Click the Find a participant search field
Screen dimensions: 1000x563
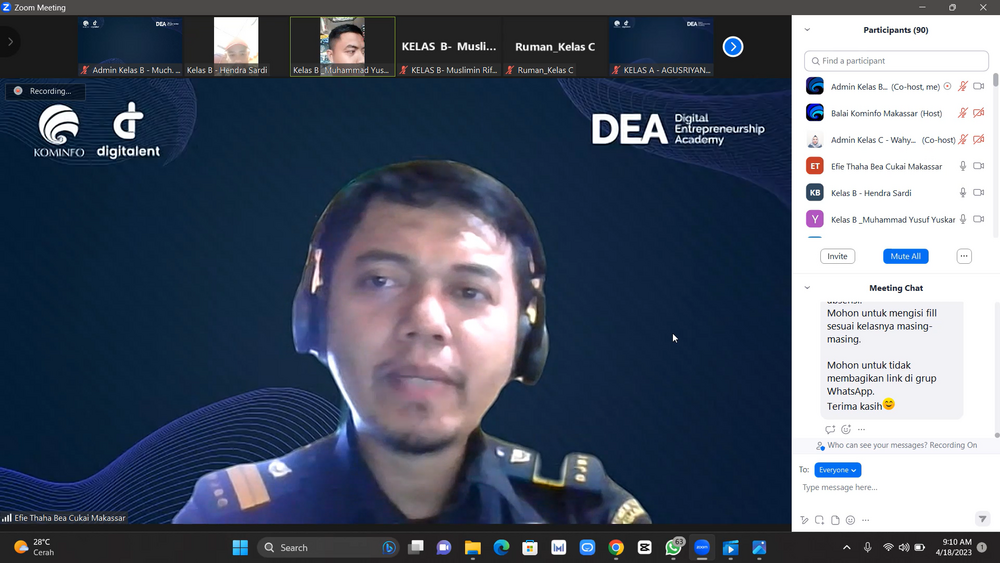tap(896, 61)
